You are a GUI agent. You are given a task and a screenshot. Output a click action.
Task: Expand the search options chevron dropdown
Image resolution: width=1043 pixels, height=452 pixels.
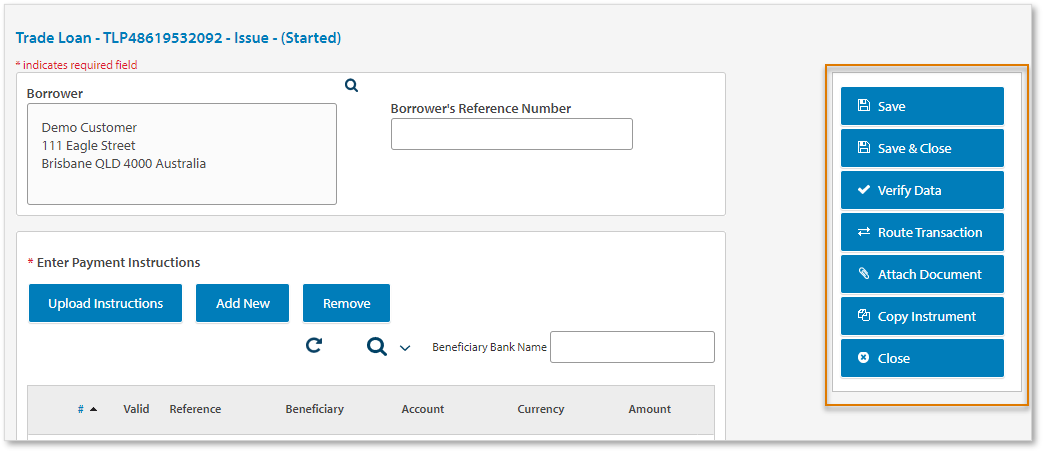pos(405,348)
